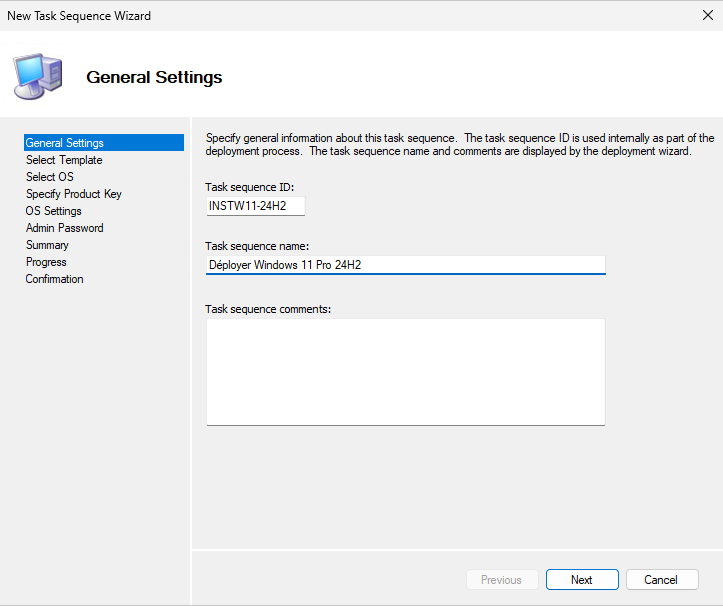
Task: Go to the Summary step
Action: point(47,245)
